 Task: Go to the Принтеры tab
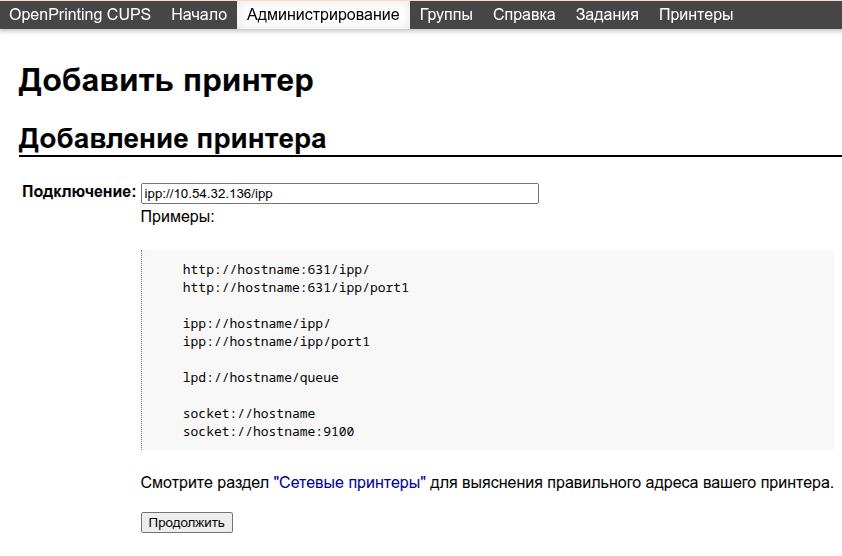coord(695,15)
